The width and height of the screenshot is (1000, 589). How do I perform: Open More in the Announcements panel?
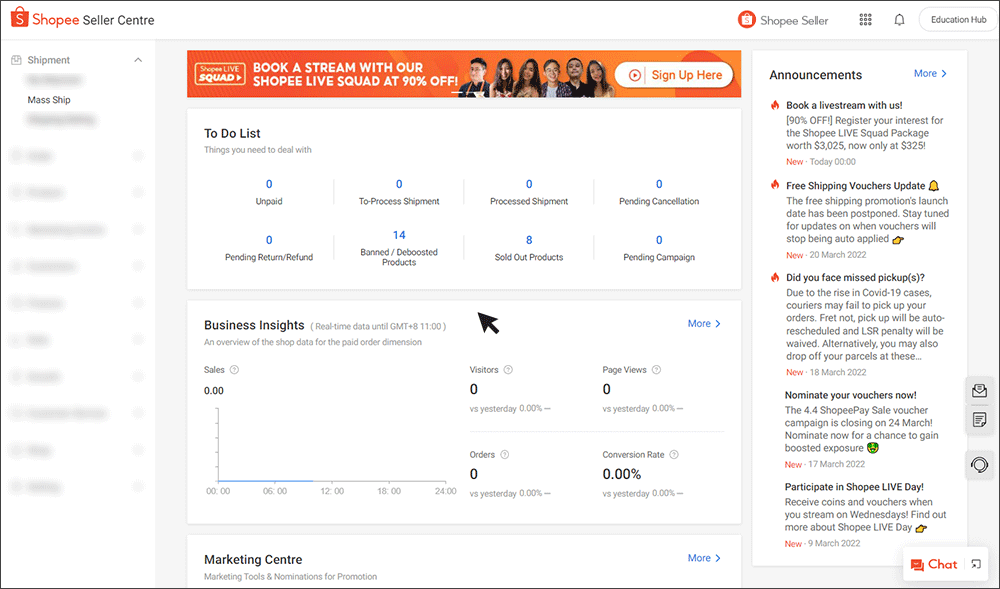(930, 73)
